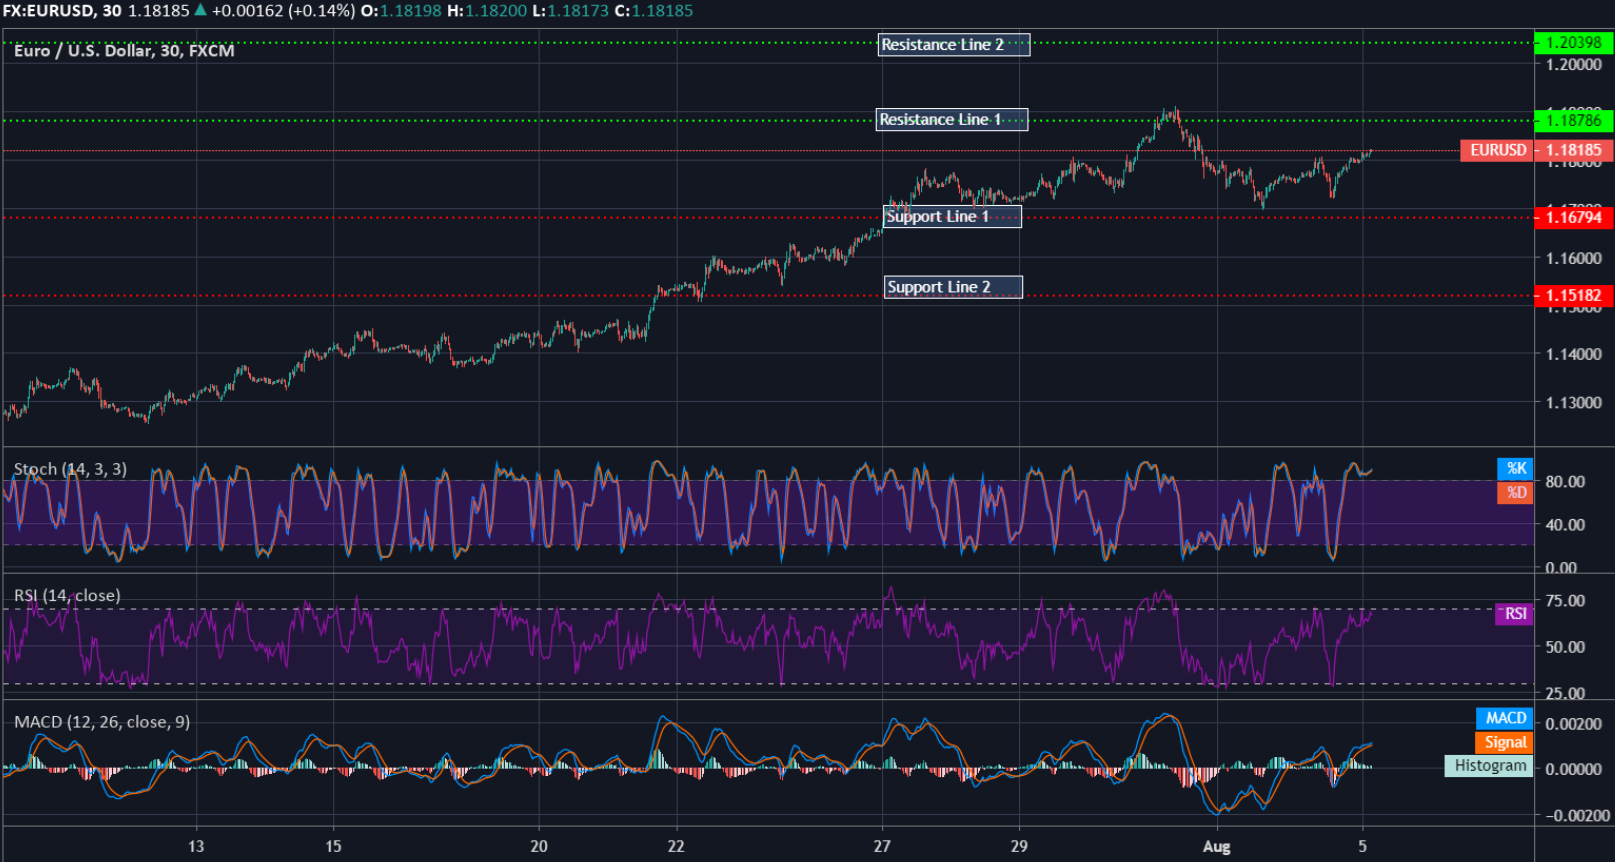The image size is (1615, 862).
Task: Click the Aug date on time axis
Action: click(x=1216, y=846)
